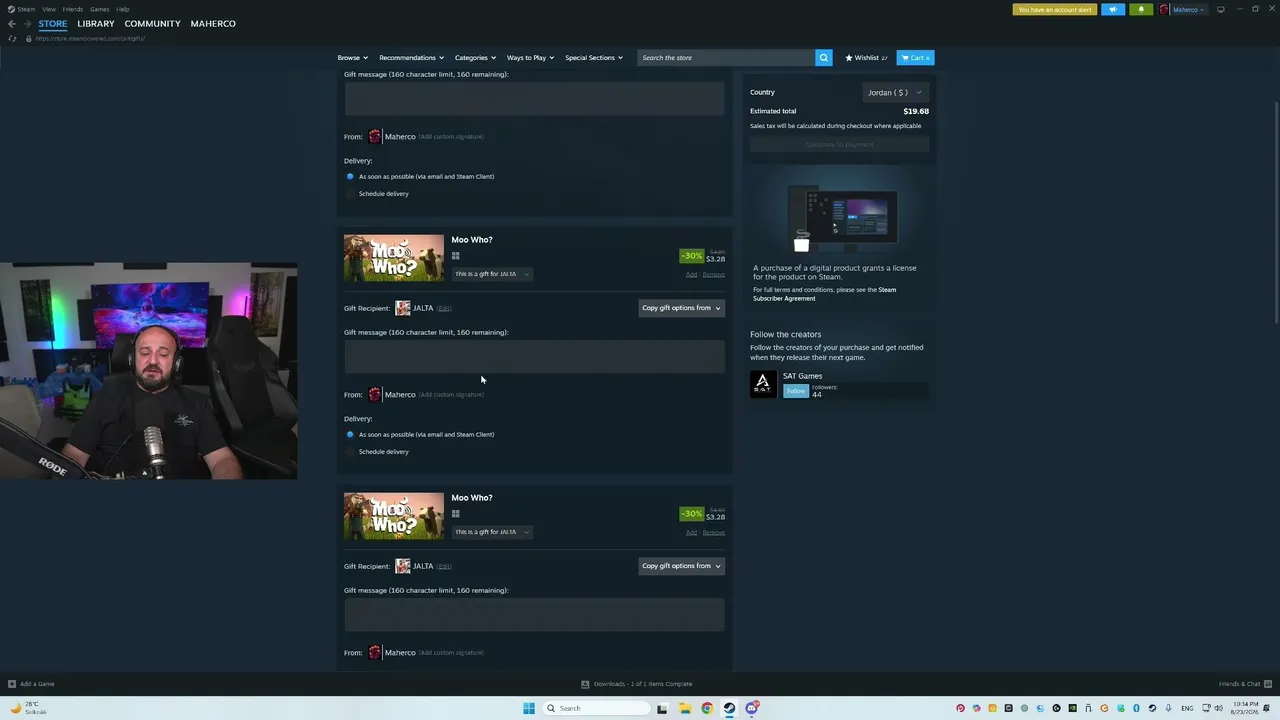1280x720 pixels.
Task: Click the SAT Games creator logo
Action: pos(763,384)
